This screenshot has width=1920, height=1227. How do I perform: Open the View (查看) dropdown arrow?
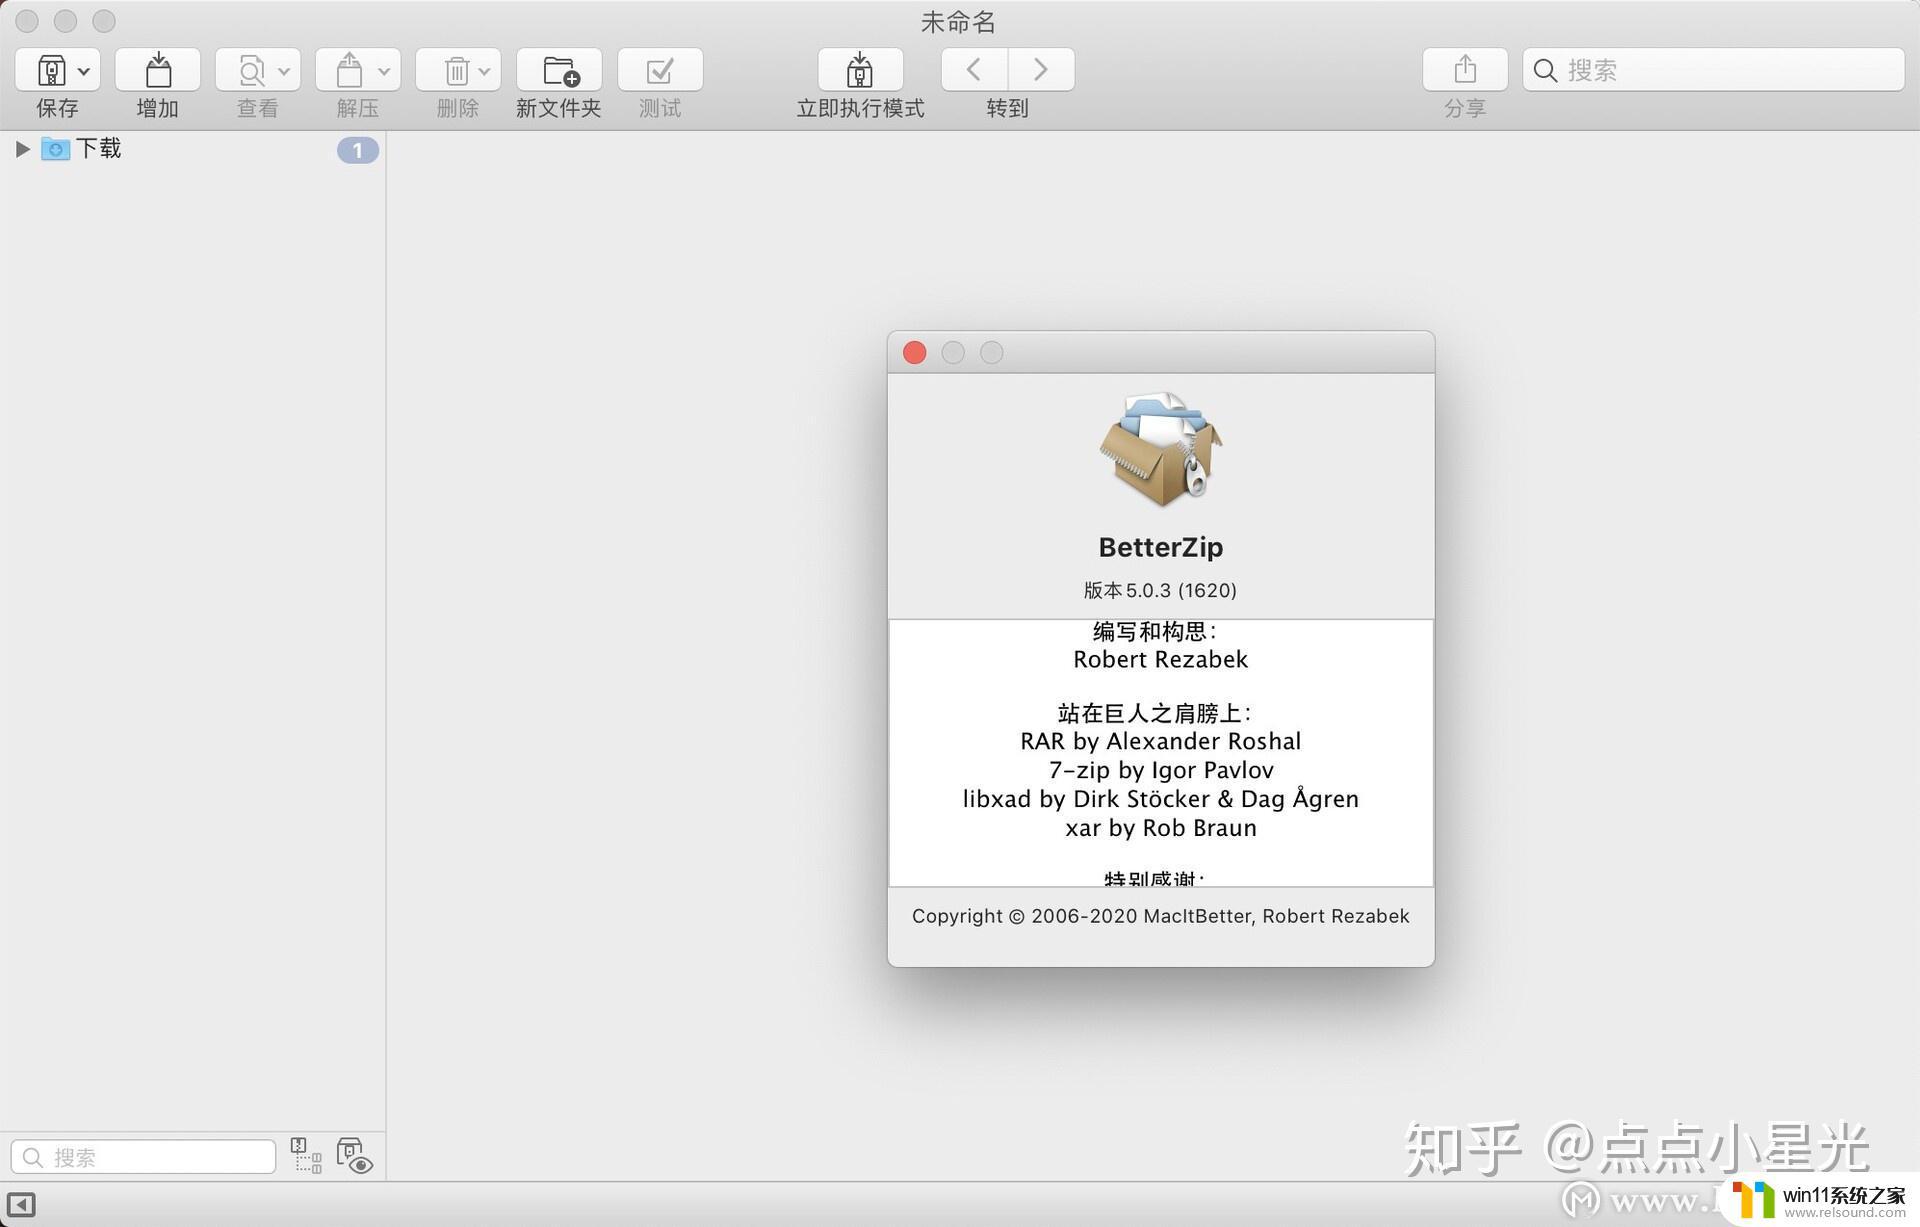click(x=284, y=71)
